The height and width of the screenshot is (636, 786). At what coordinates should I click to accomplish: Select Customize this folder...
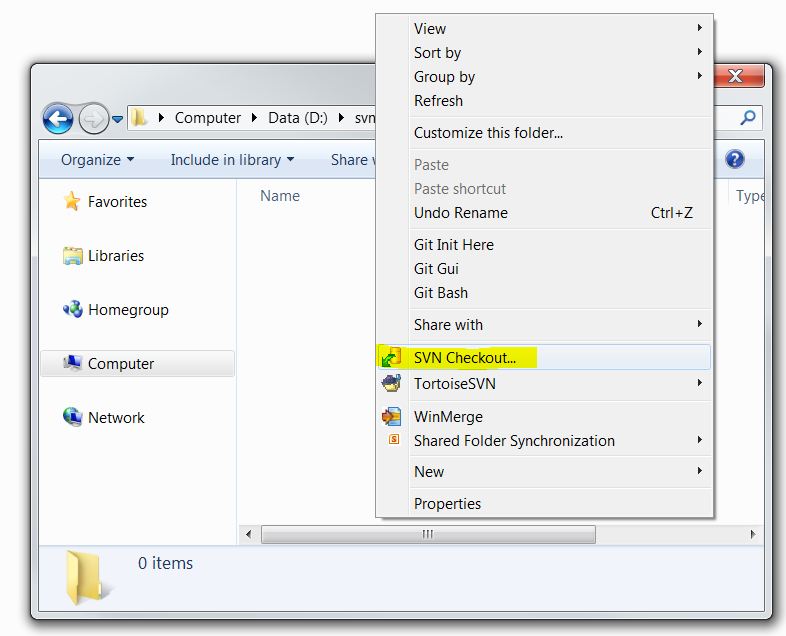(543, 133)
